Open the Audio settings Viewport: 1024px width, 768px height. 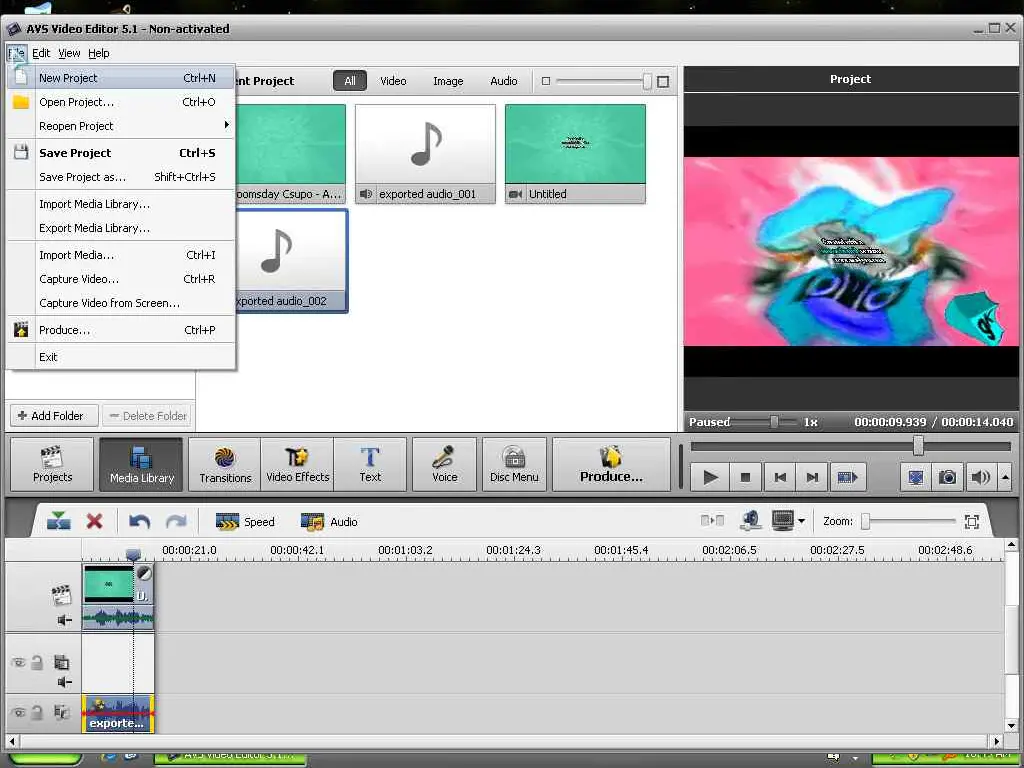328,522
